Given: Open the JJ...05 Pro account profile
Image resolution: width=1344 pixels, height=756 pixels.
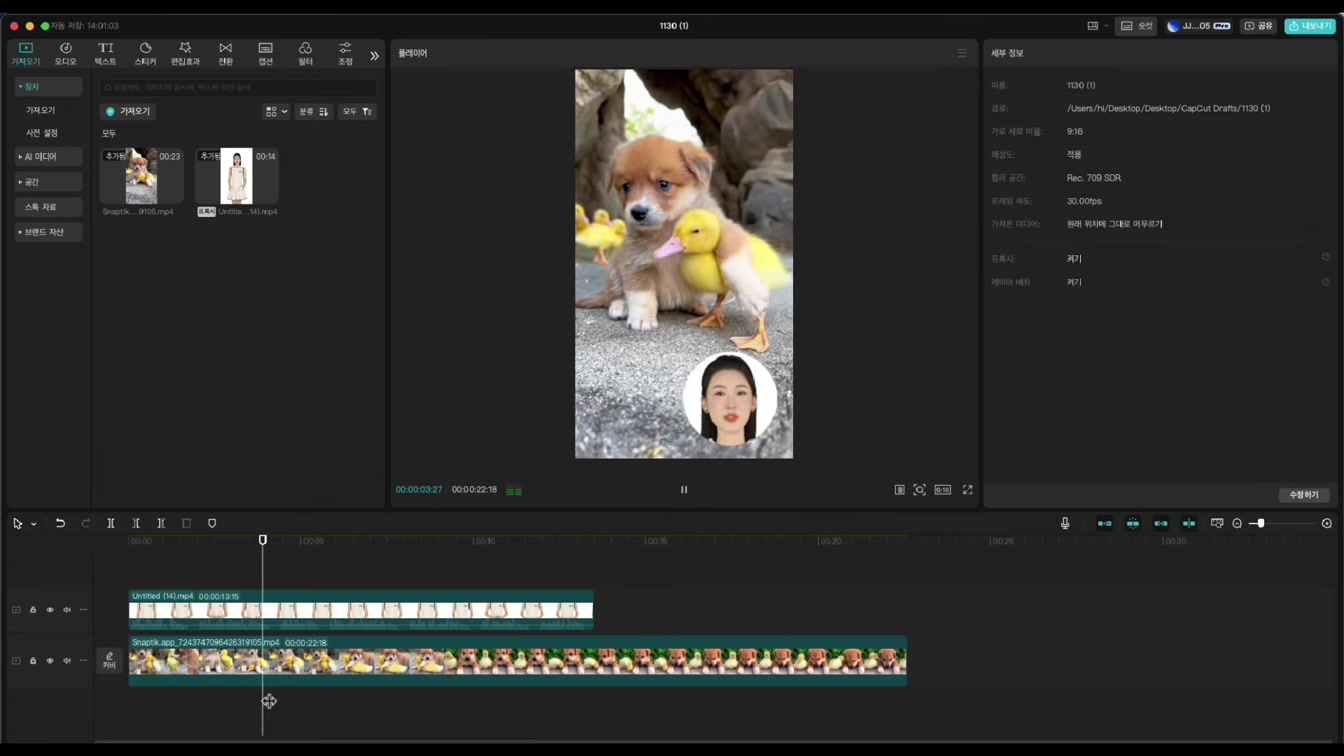Looking at the screenshot, I should pyautogui.click(x=1198, y=26).
